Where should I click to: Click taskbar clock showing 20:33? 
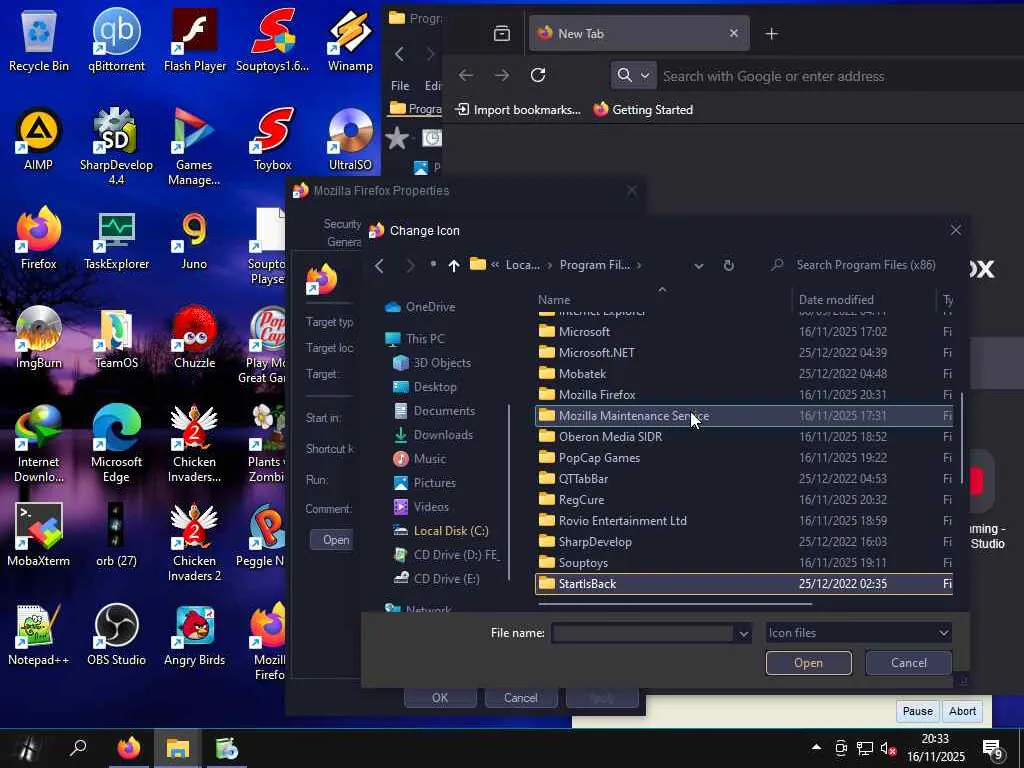pyautogui.click(x=935, y=748)
